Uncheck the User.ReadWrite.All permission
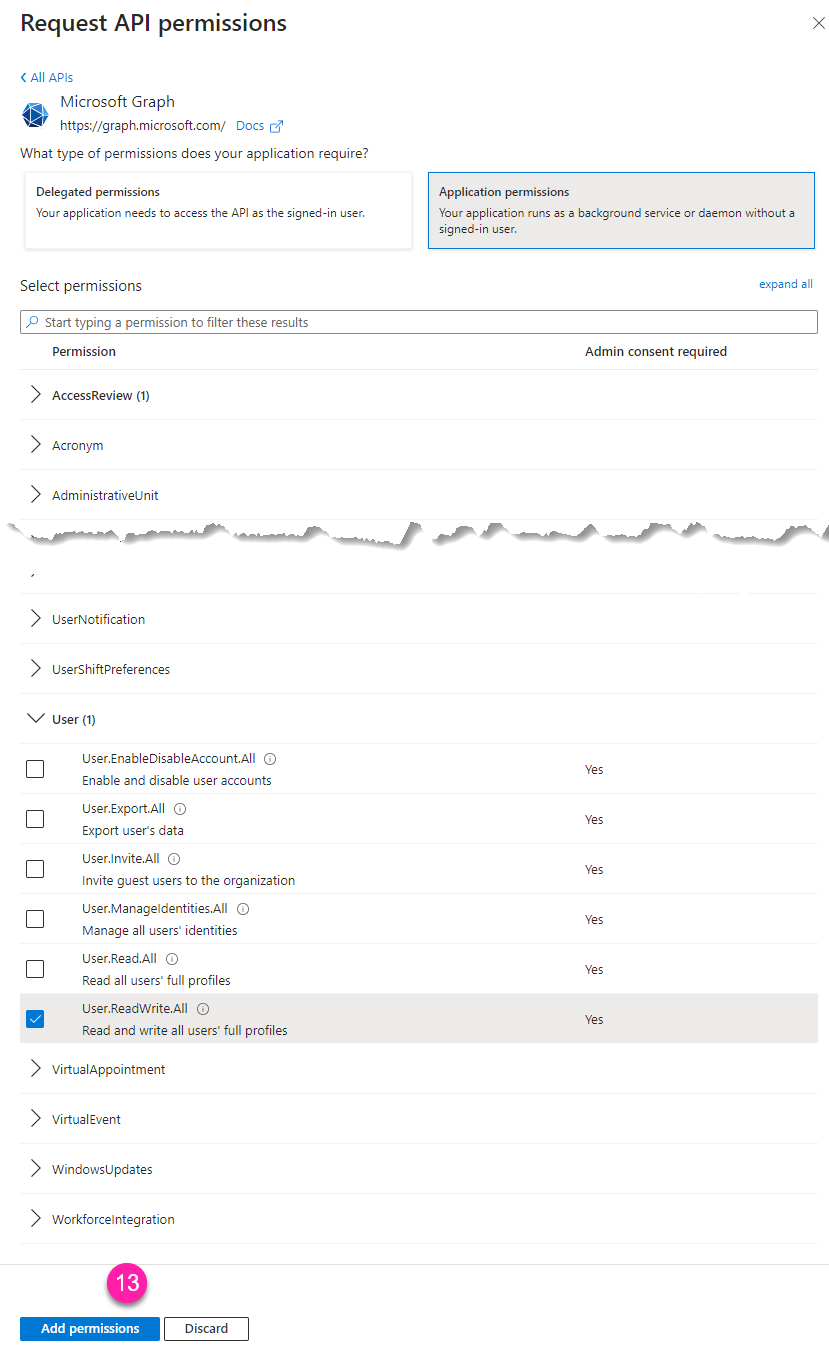 (35, 1019)
